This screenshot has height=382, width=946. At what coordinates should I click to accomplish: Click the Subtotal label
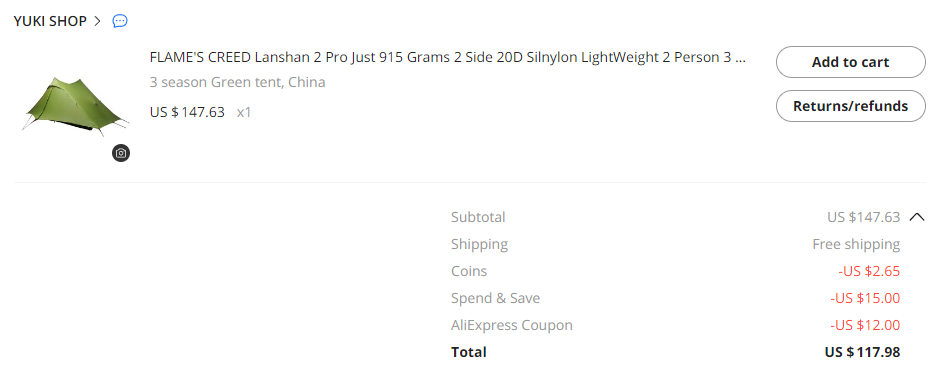[478, 217]
